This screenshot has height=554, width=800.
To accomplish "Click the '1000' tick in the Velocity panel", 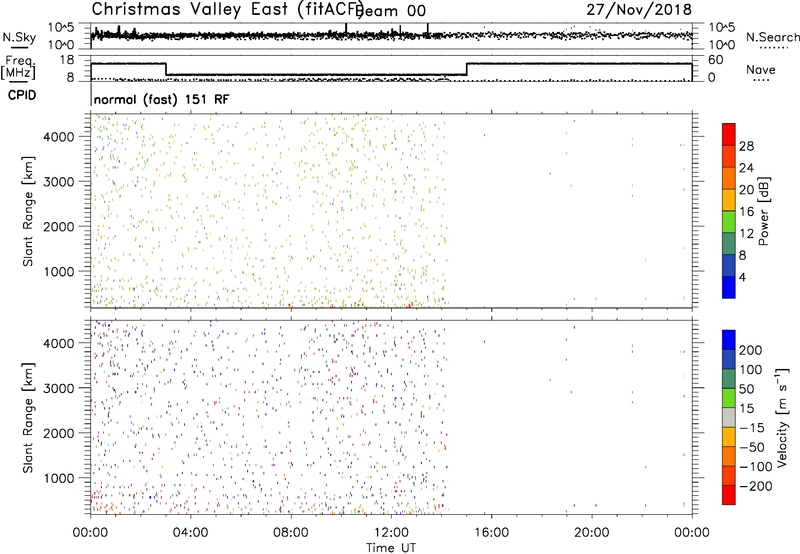I will pyautogui.click(x=58, y=478).
